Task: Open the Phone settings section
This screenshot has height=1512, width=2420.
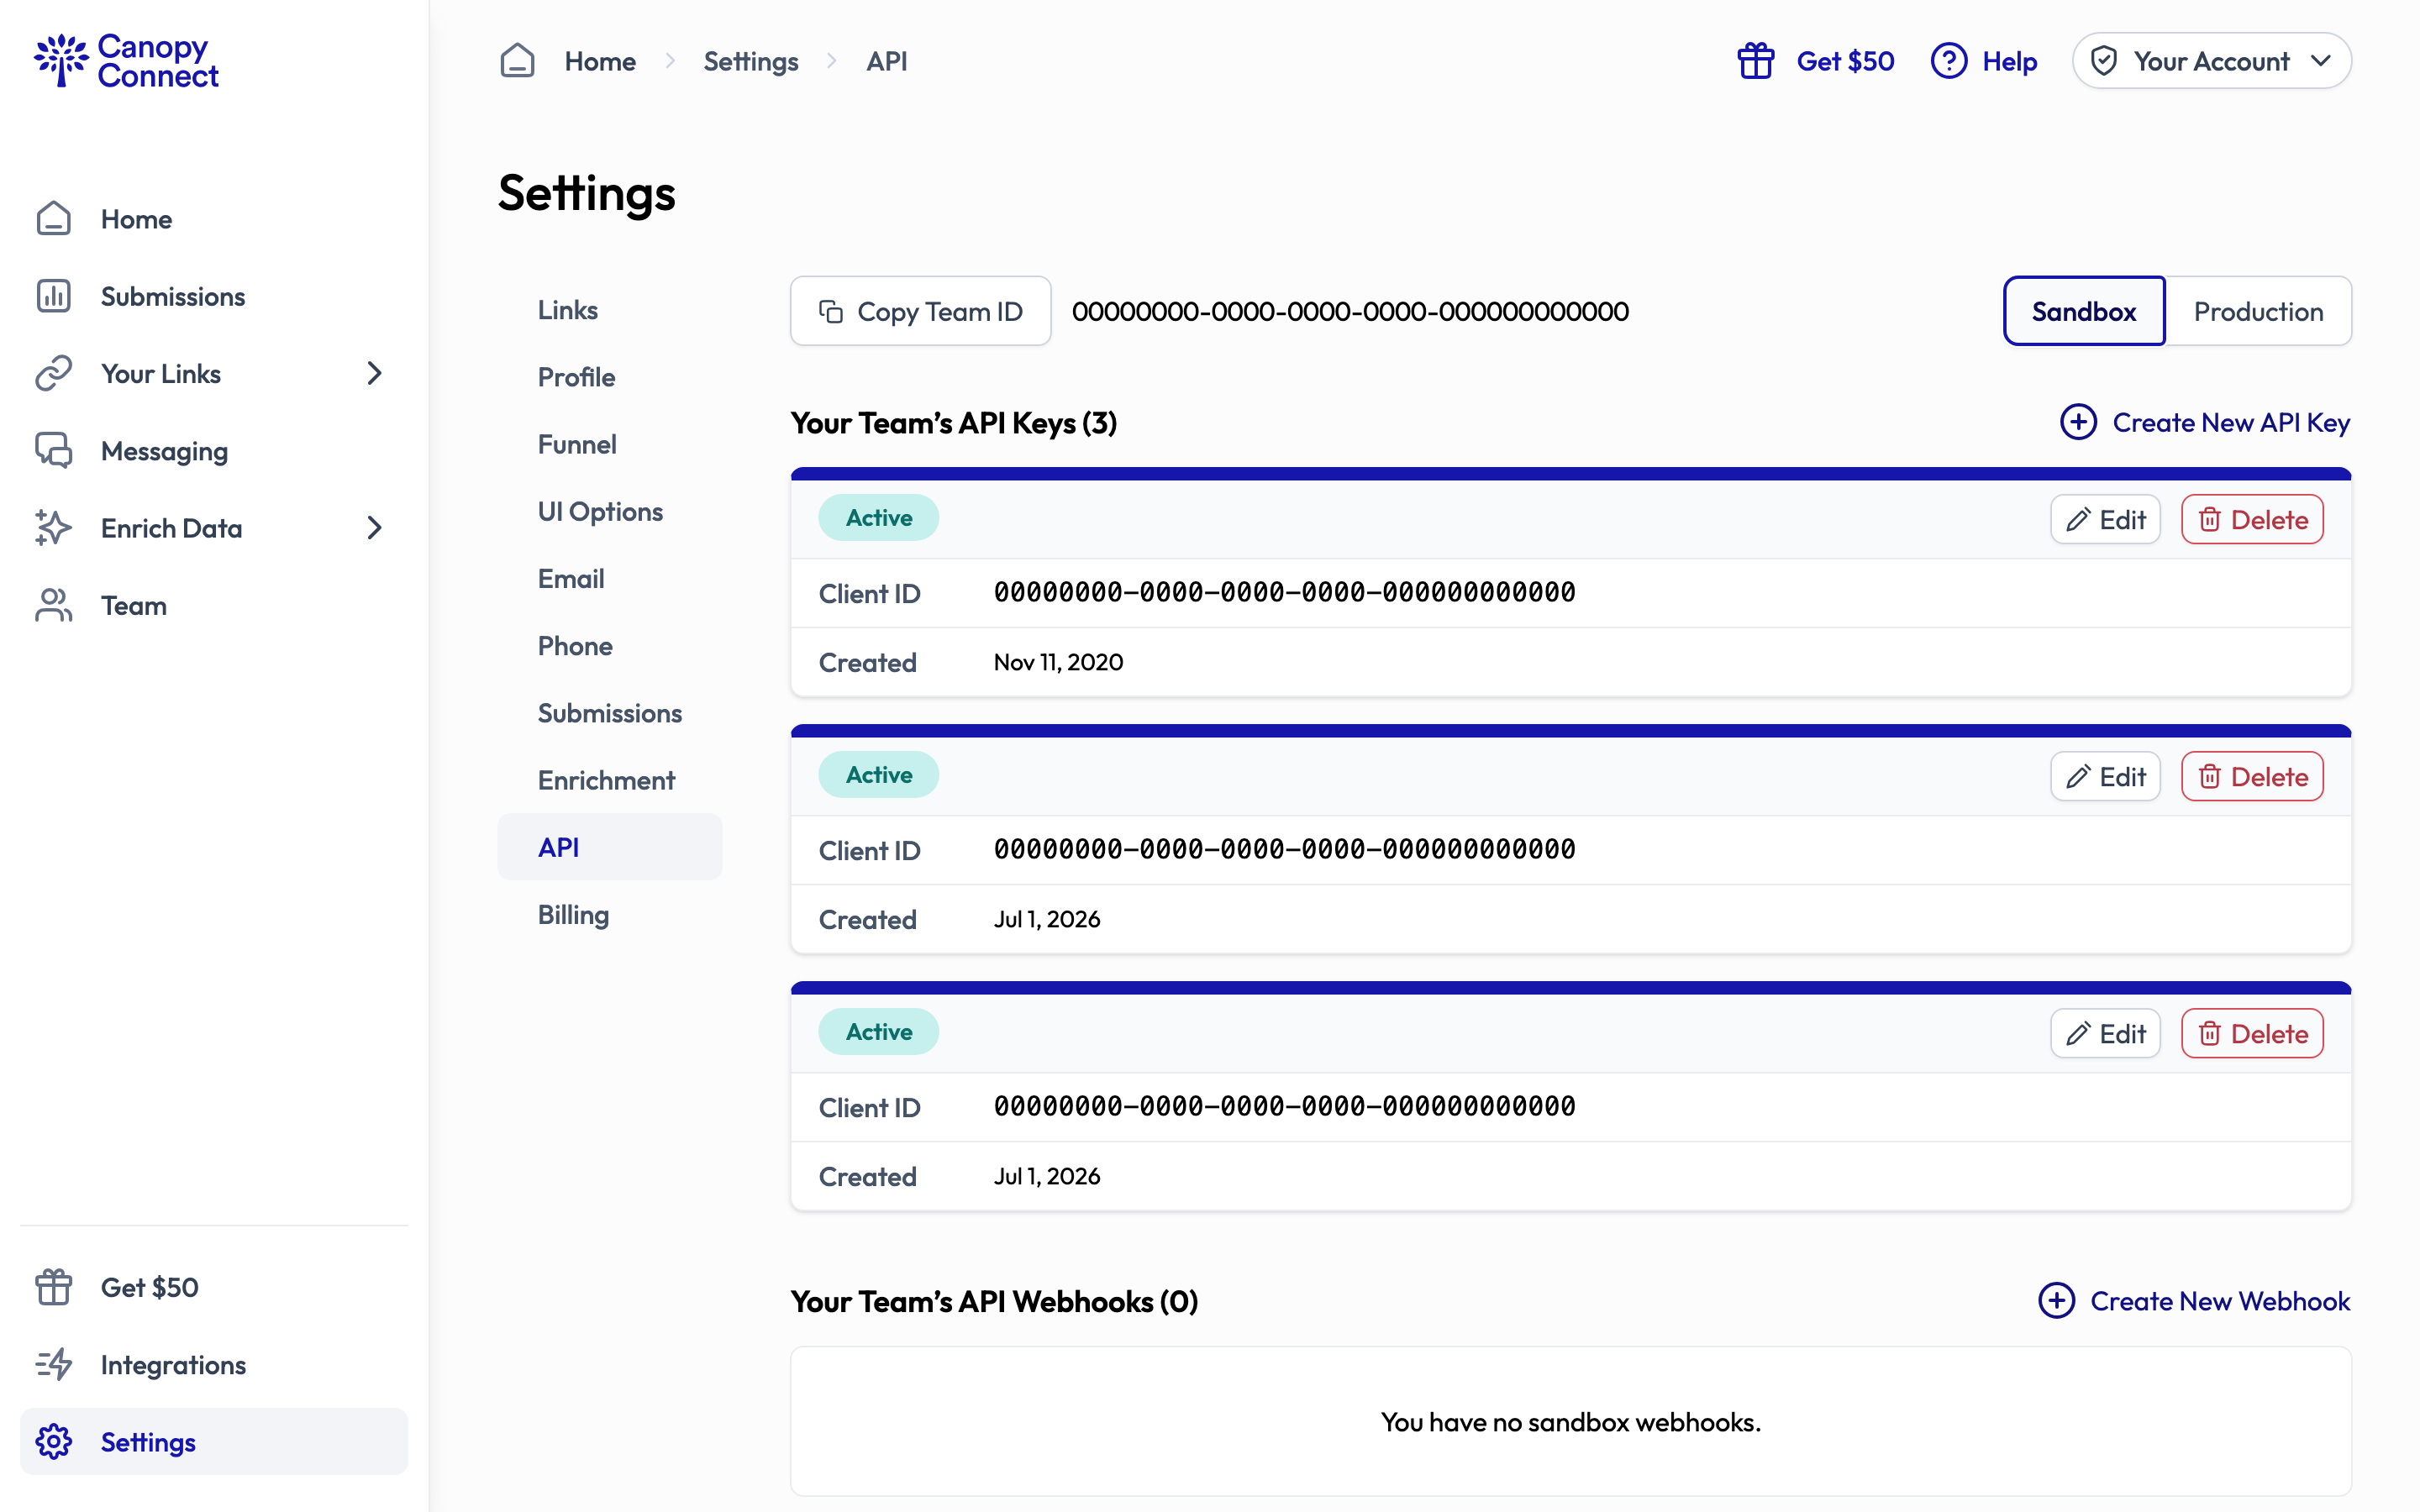Action: click(575, 645)
